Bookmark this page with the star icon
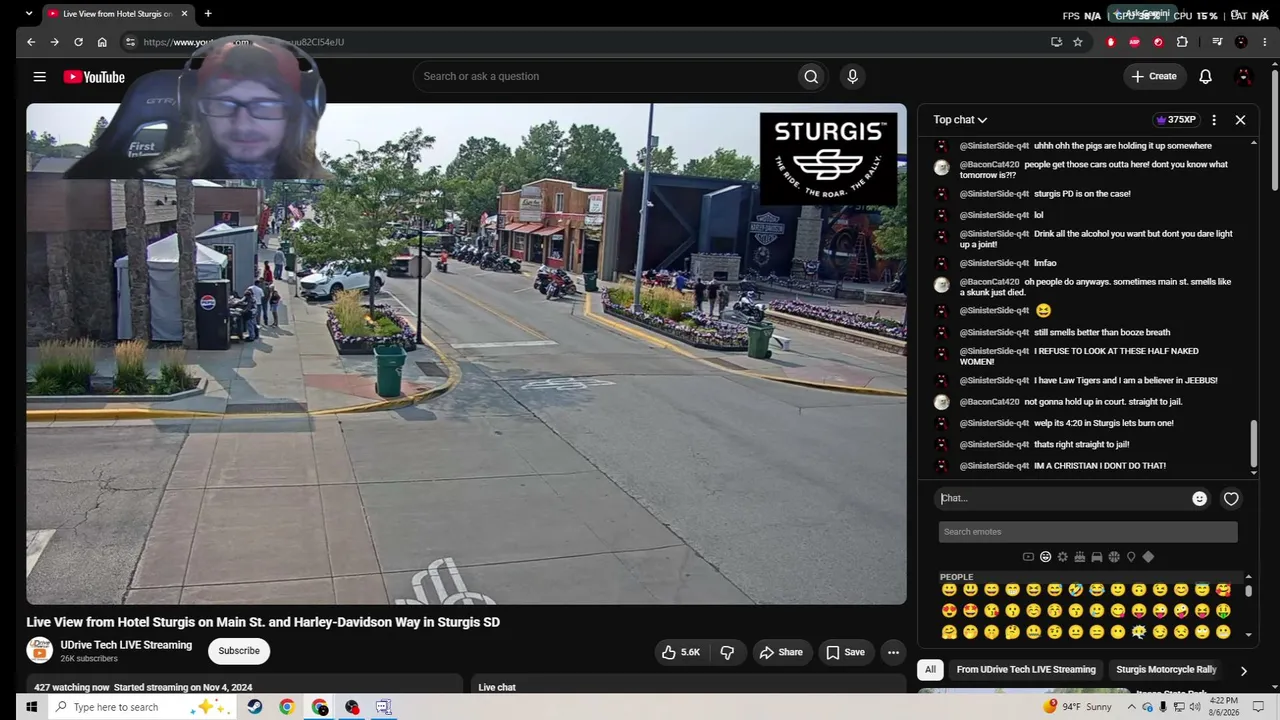The image size is (1280, 720). click(1078, 42)
